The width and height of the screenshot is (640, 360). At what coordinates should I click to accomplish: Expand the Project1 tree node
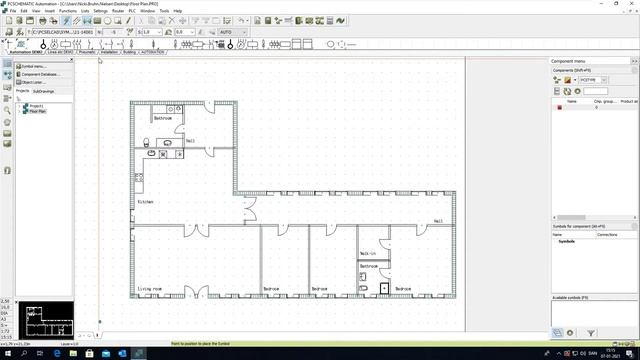coord(19,106)
